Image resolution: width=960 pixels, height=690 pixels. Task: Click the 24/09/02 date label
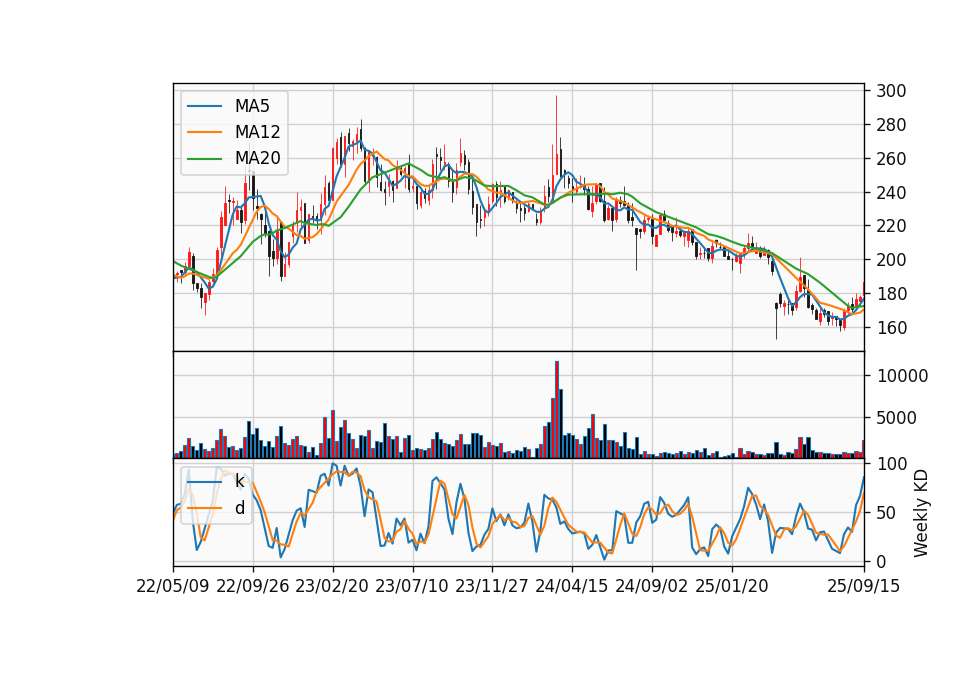point(651,586)
